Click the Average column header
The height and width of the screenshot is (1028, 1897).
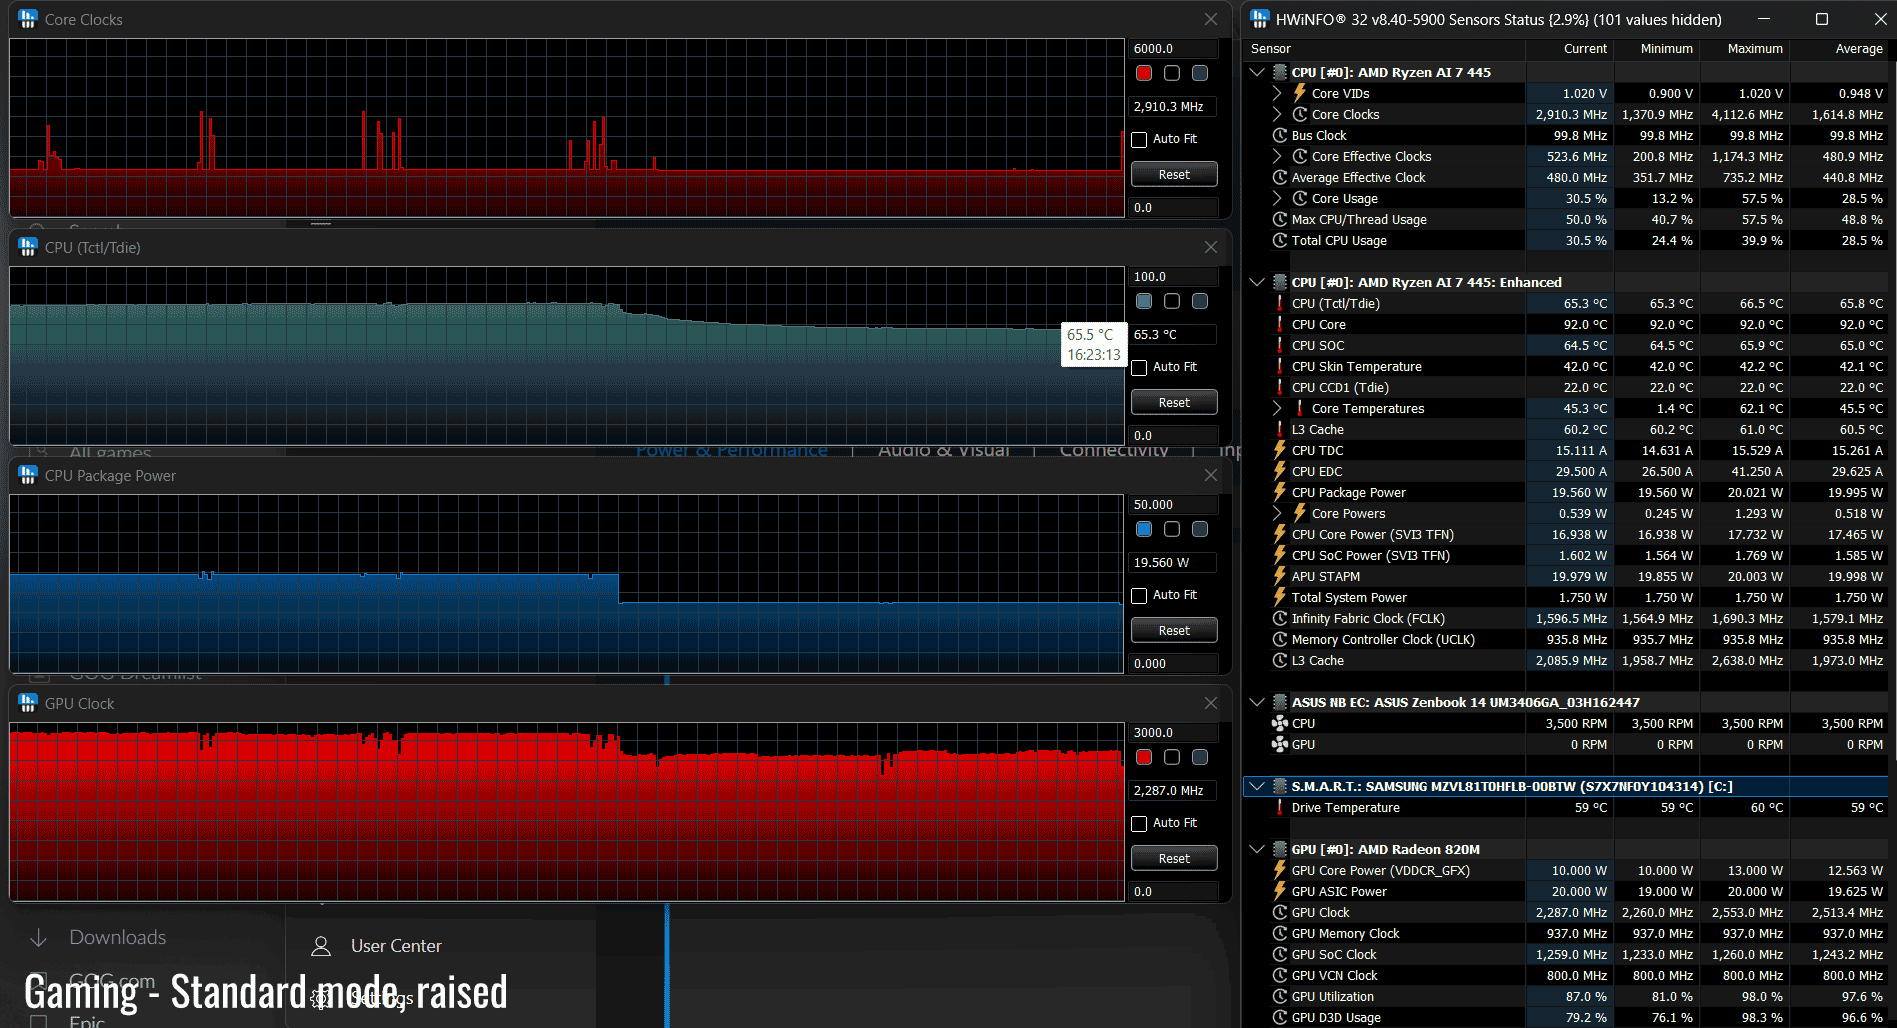click(x=1859, y=49)
